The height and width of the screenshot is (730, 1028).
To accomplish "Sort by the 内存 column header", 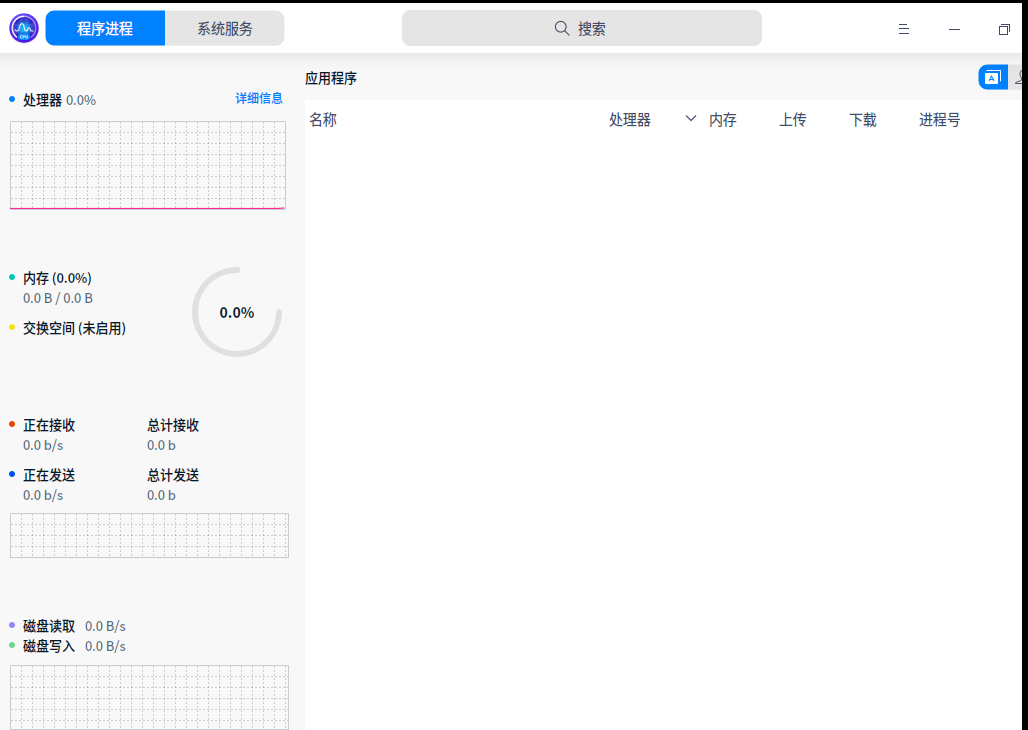I will tap(723, 120).
